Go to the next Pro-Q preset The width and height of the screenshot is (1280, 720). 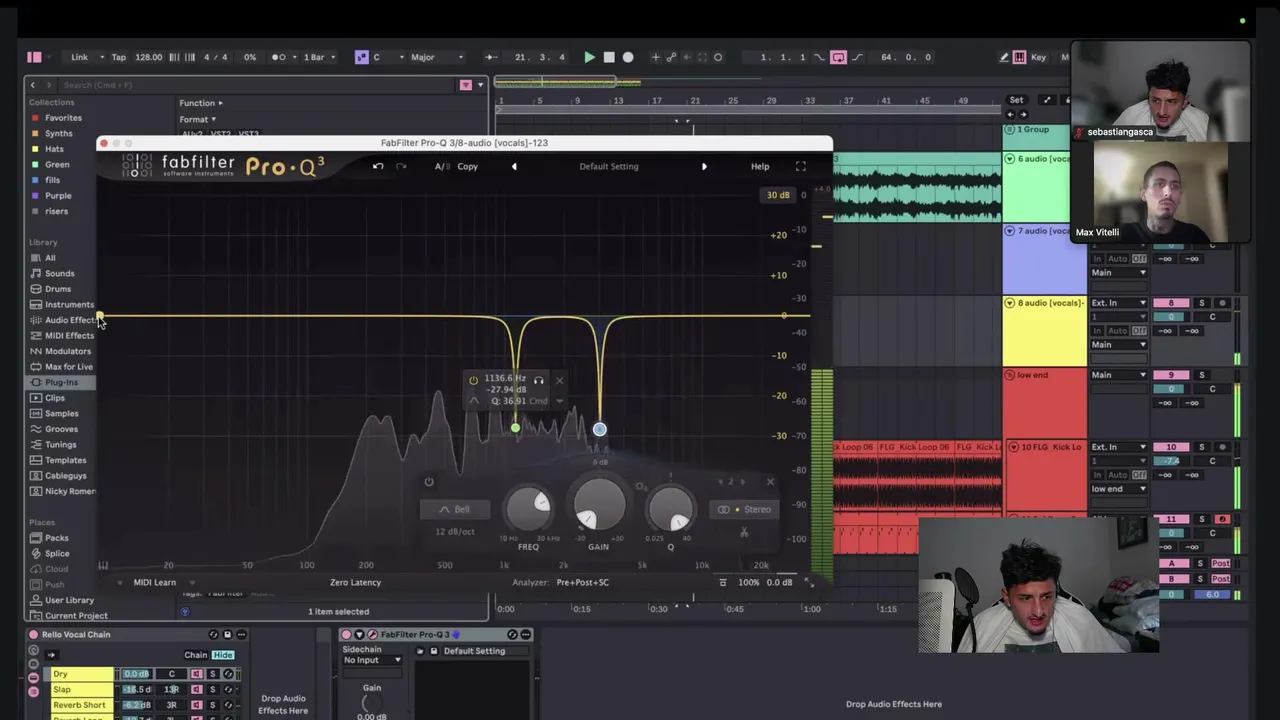click(704, 166)
